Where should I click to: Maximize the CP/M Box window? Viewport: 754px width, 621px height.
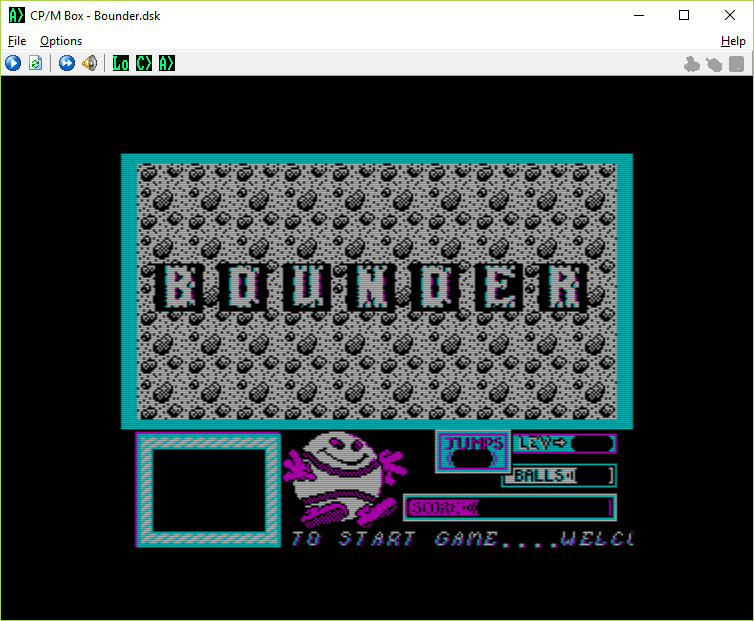pyautogui.click(x=684, y=15)
